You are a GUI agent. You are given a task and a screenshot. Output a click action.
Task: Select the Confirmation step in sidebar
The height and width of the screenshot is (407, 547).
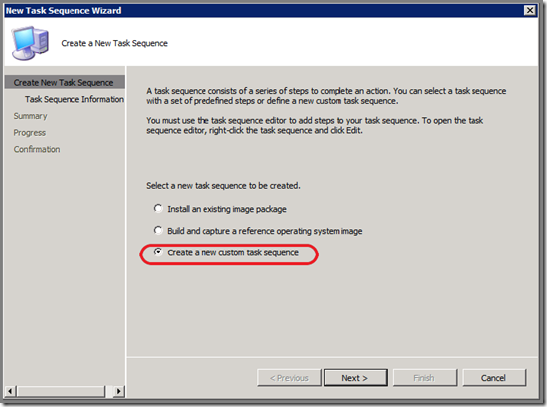pyautogui.click(x=37, y=149)
